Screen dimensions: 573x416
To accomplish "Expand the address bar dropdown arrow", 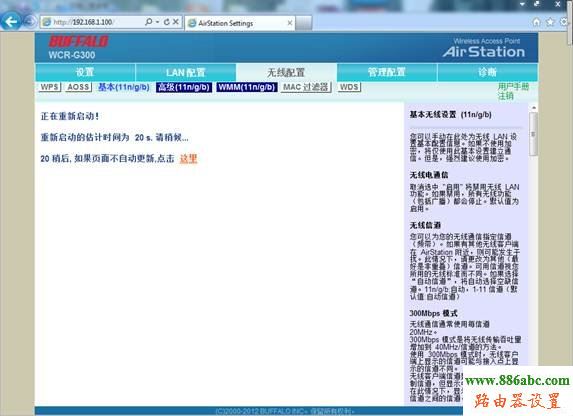I will (x=158, y=22).
